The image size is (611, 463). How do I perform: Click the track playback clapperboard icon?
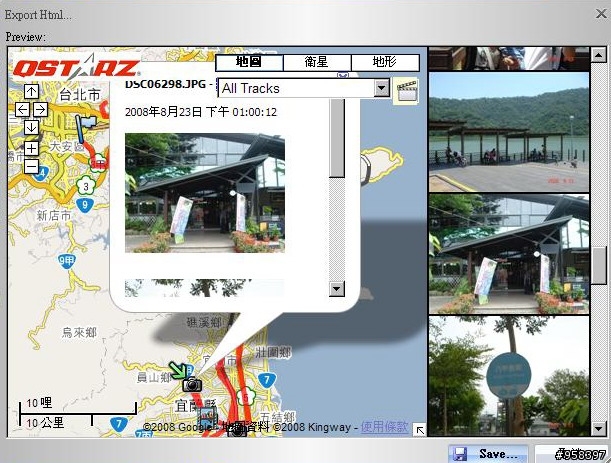point(406,91)
